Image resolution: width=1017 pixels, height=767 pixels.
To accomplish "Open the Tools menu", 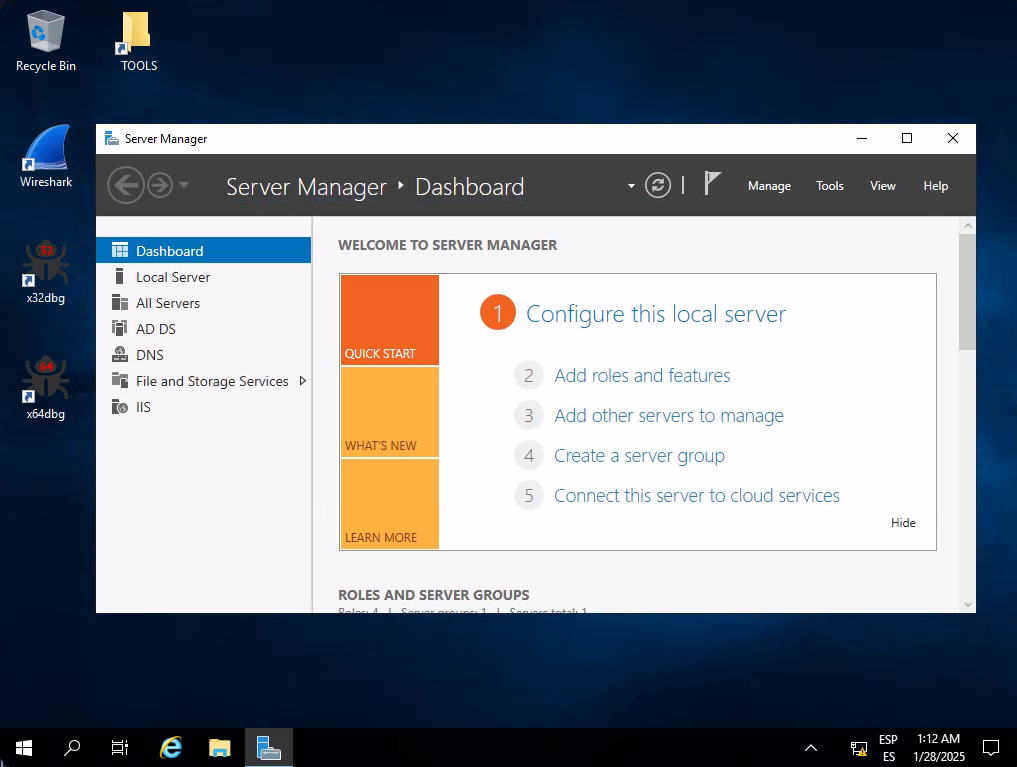I will click(830, 186).
